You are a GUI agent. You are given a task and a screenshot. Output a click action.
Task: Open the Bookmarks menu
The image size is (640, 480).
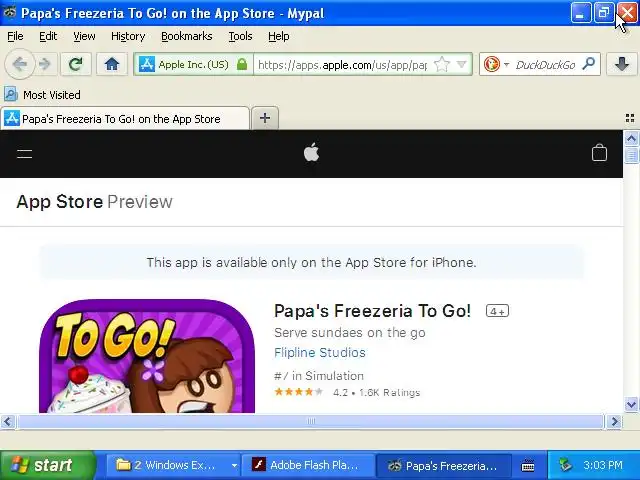(x=187, y=36)
